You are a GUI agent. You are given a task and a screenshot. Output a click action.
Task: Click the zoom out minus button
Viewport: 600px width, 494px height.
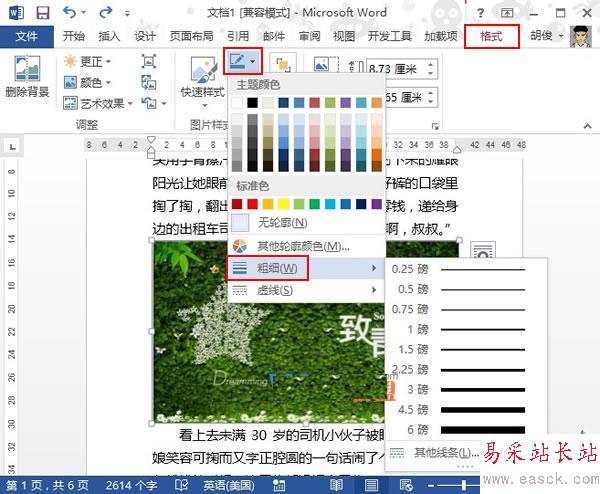point(431,486)
